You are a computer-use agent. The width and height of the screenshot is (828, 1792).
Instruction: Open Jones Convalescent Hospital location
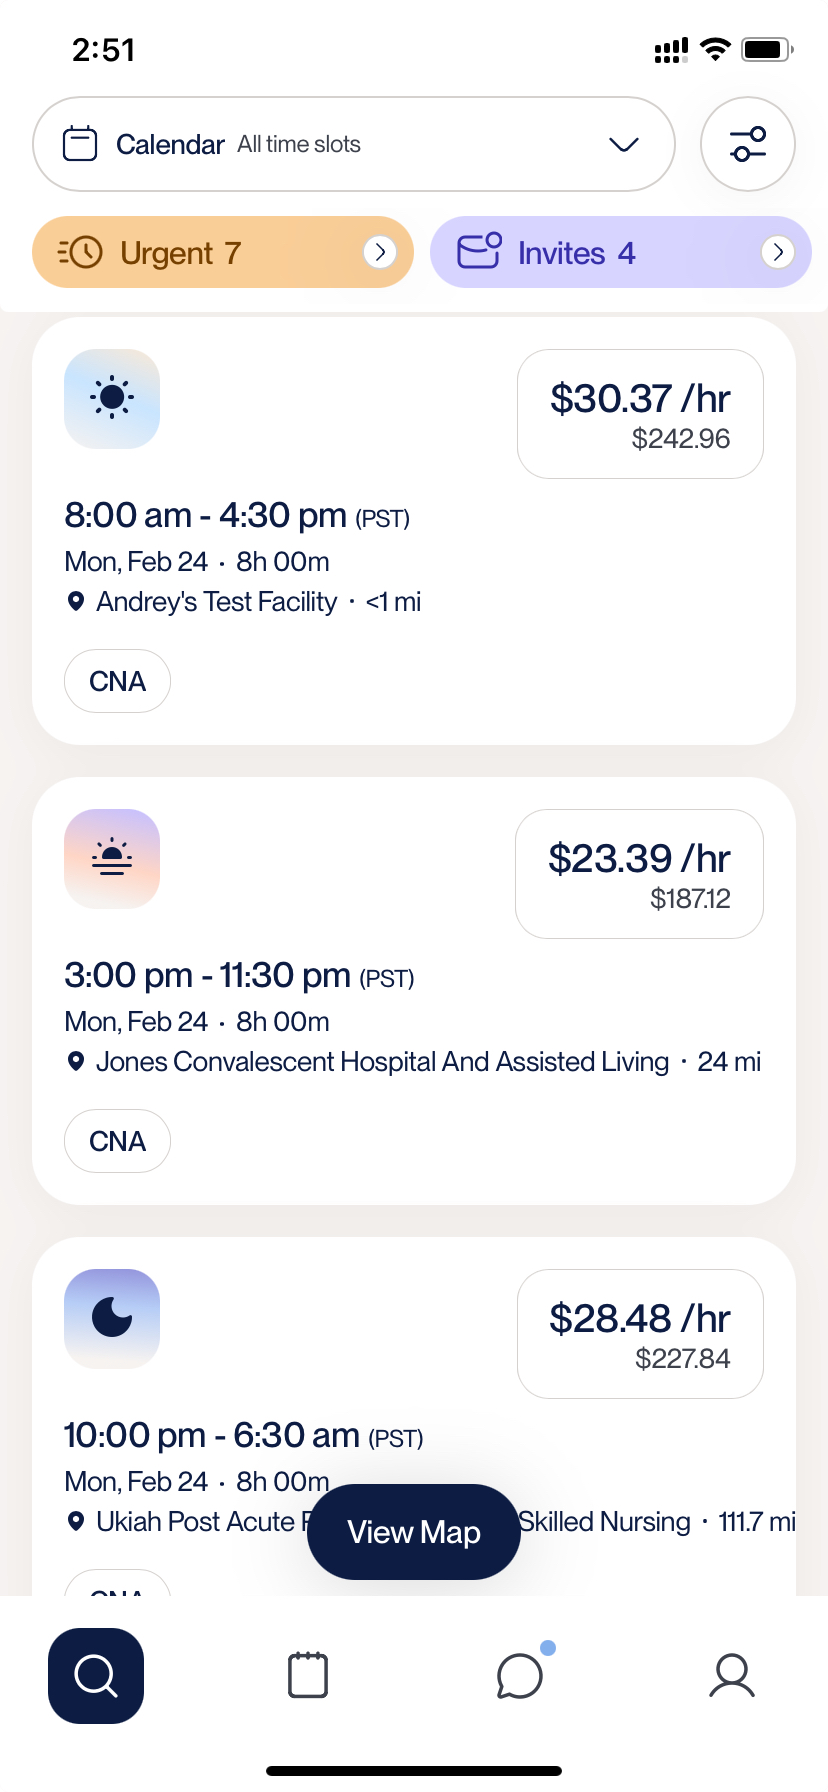coord(382,1062)
